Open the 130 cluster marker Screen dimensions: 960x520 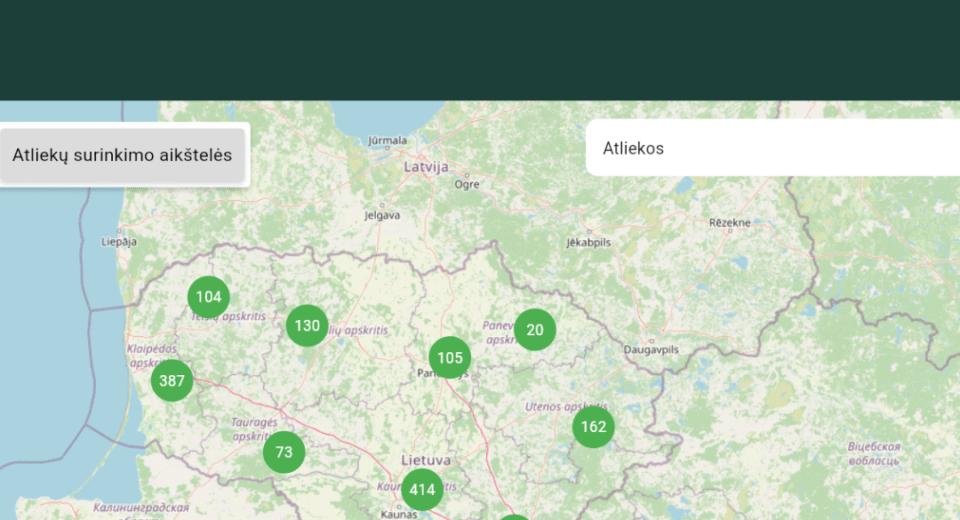pyautogui.click(x=307, y=326)
